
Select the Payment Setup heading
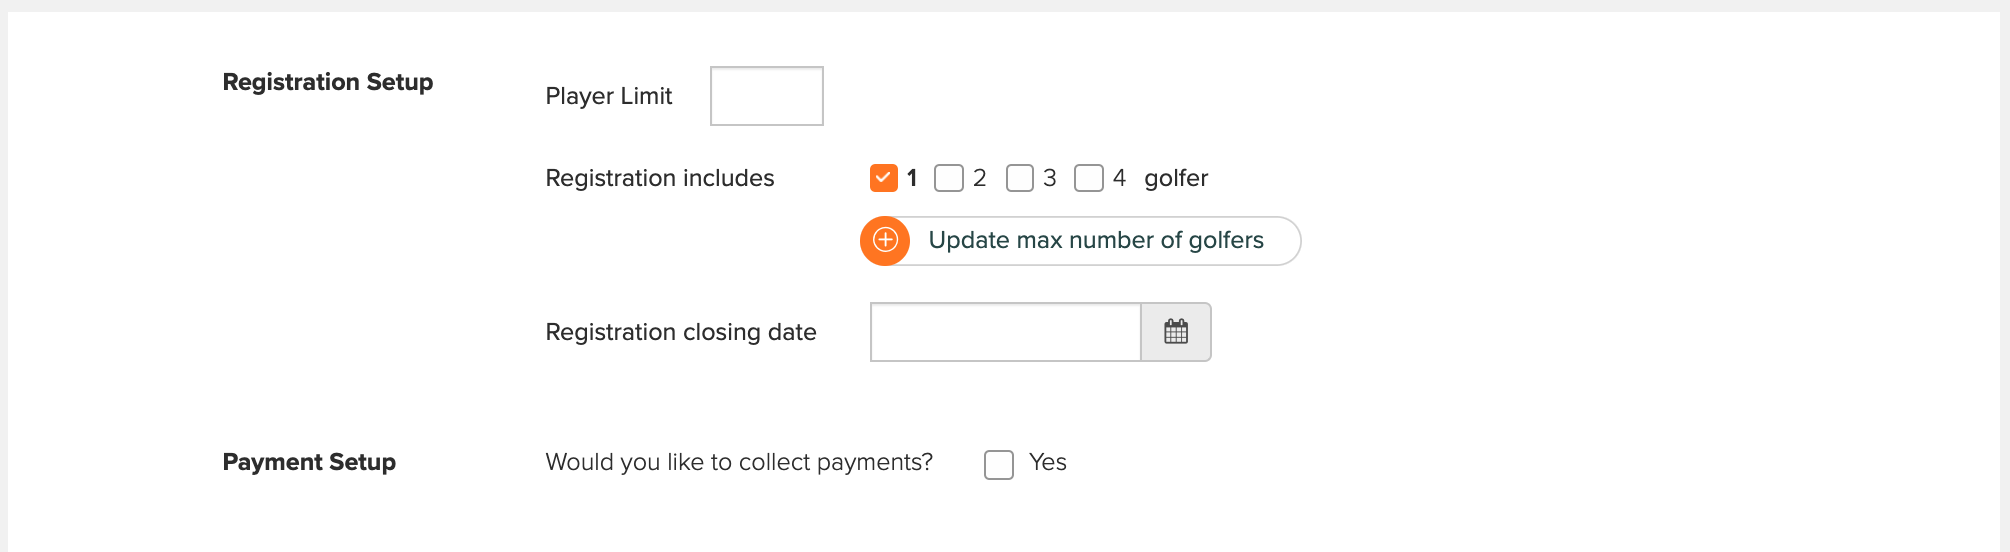click(x=309, y=462)
